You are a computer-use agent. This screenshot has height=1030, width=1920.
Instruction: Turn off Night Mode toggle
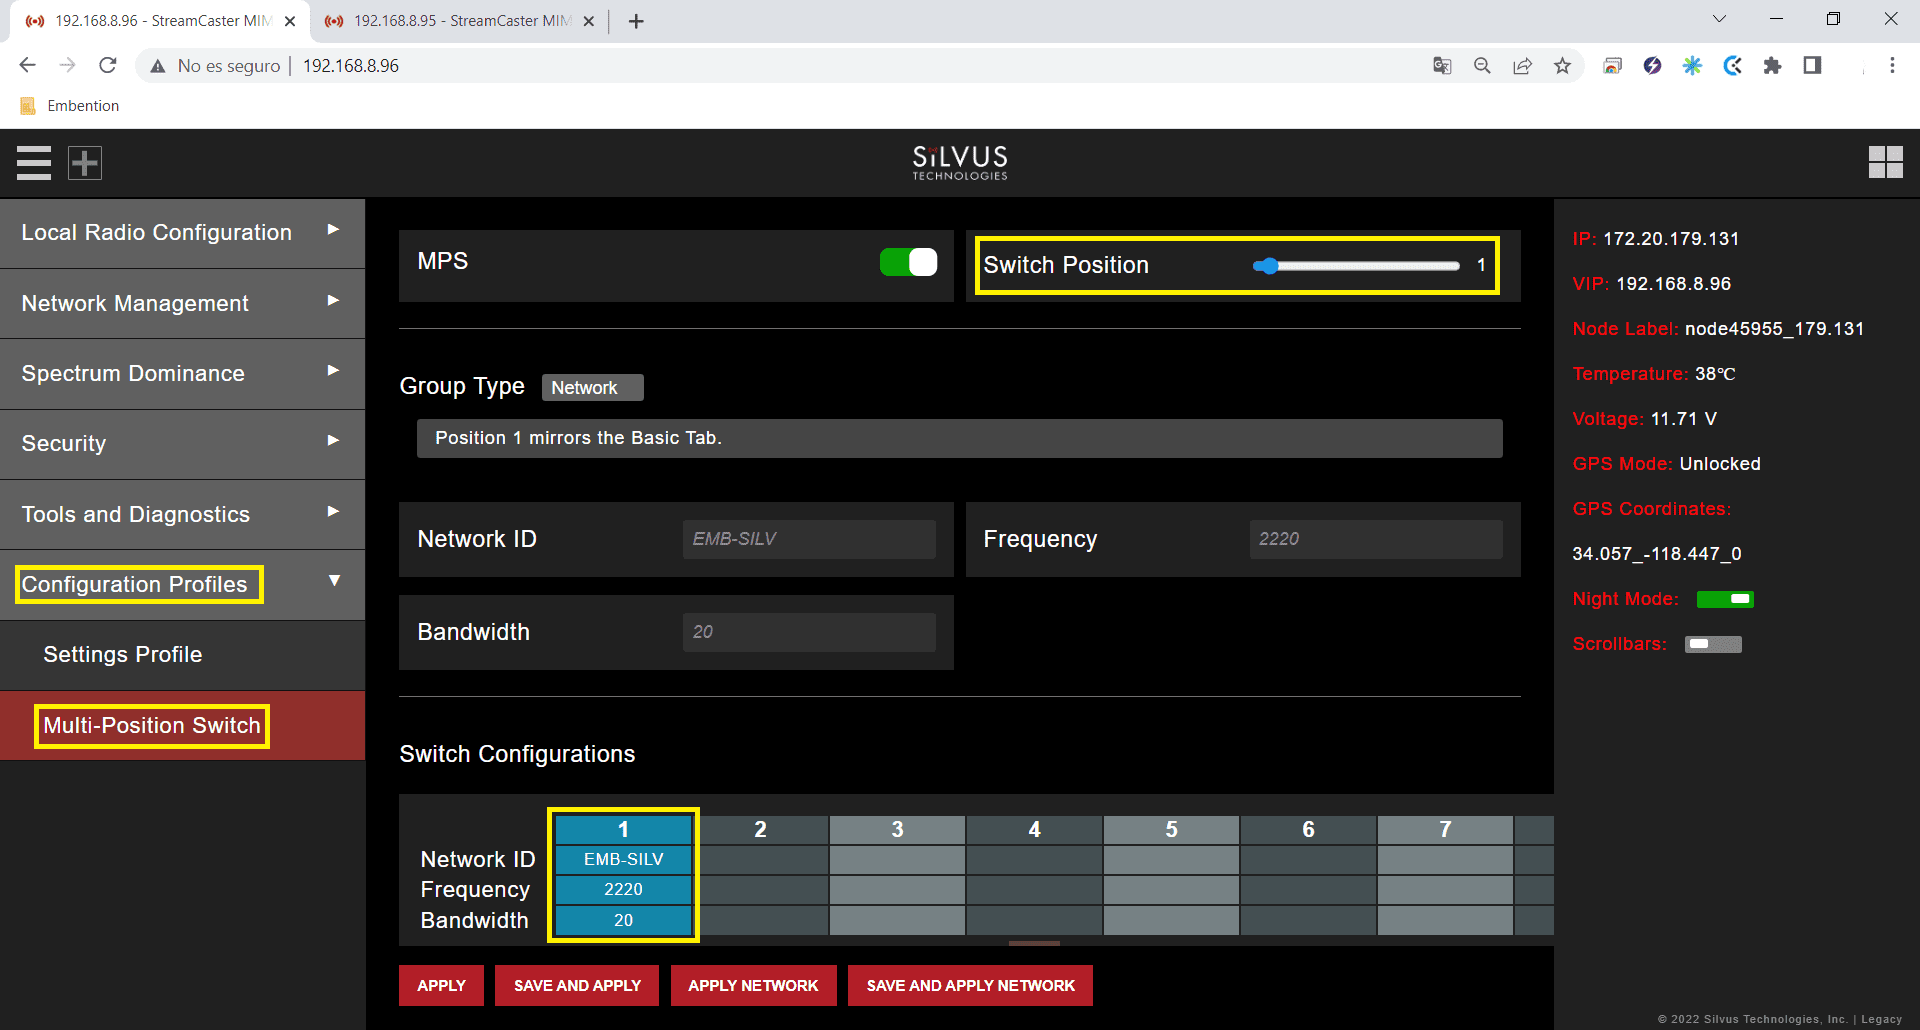tap(1725, 599)
